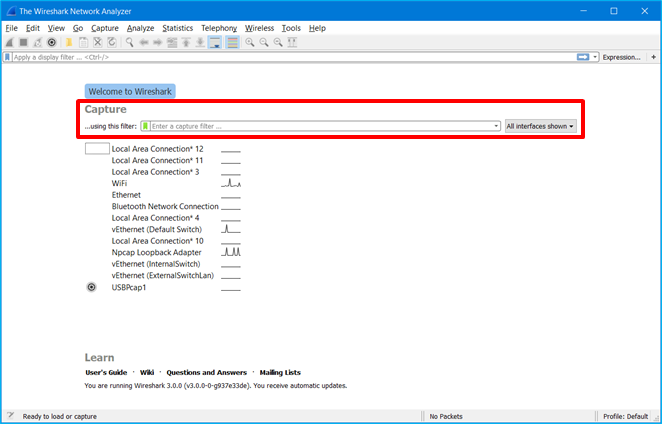The image size is (662, 424).
Task: Open capture filter green bookmark icon
Action: 145,126
